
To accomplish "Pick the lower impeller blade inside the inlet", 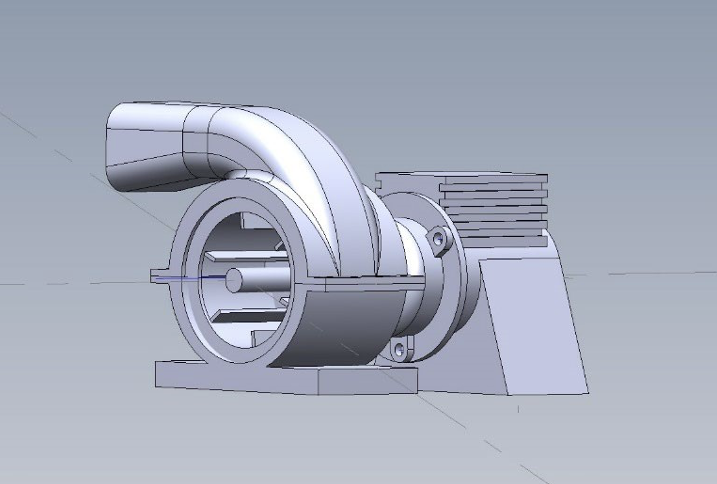I will tap(247, 316).
